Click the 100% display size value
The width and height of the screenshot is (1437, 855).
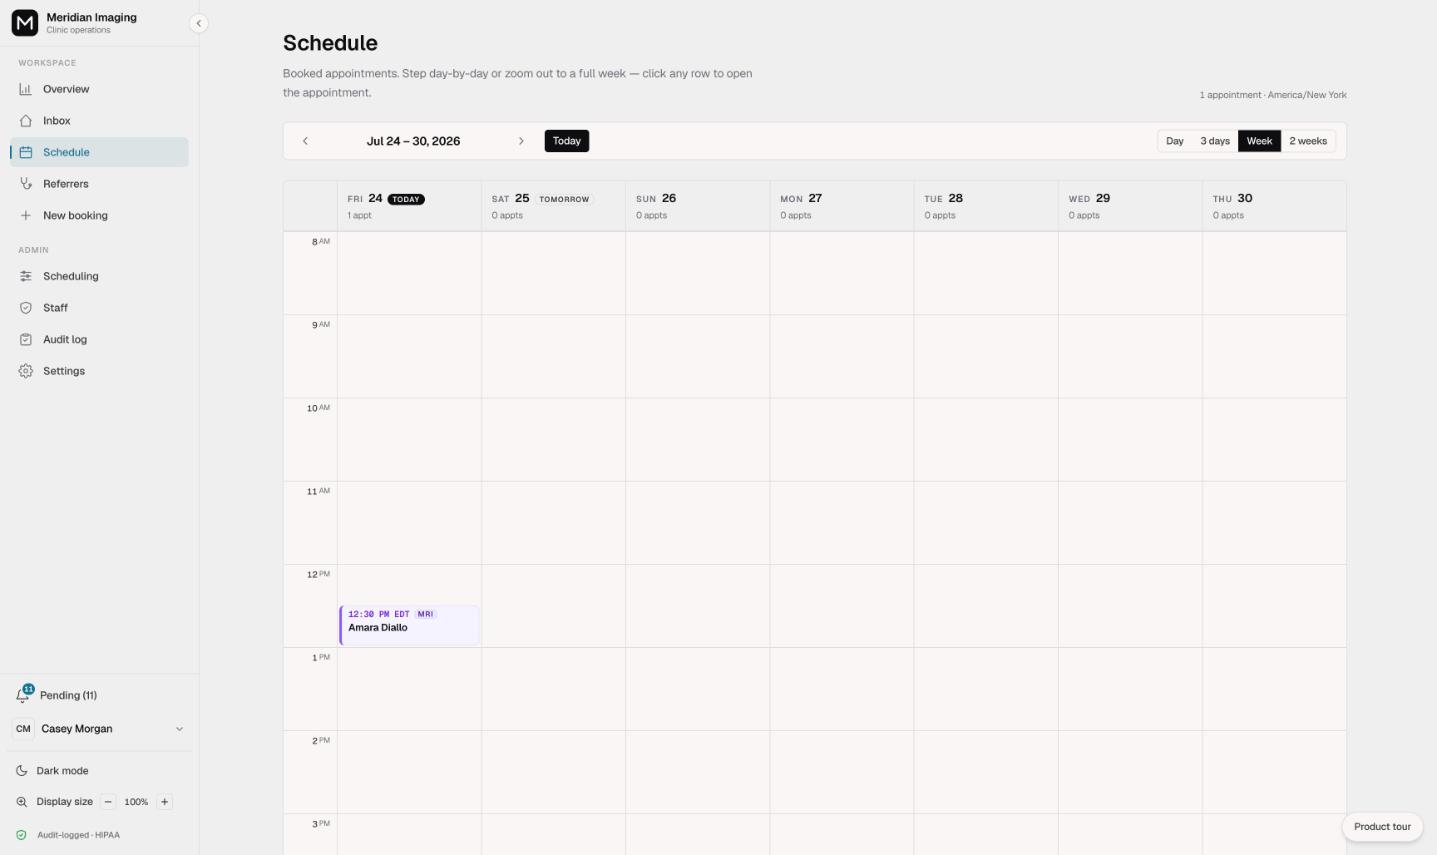pyautogui.click(x=136, y=802)
